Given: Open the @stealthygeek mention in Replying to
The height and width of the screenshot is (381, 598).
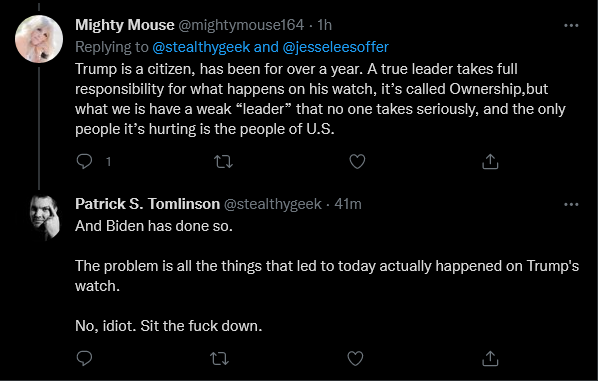Looking at the screenshot, I should [x=201, y=47].
